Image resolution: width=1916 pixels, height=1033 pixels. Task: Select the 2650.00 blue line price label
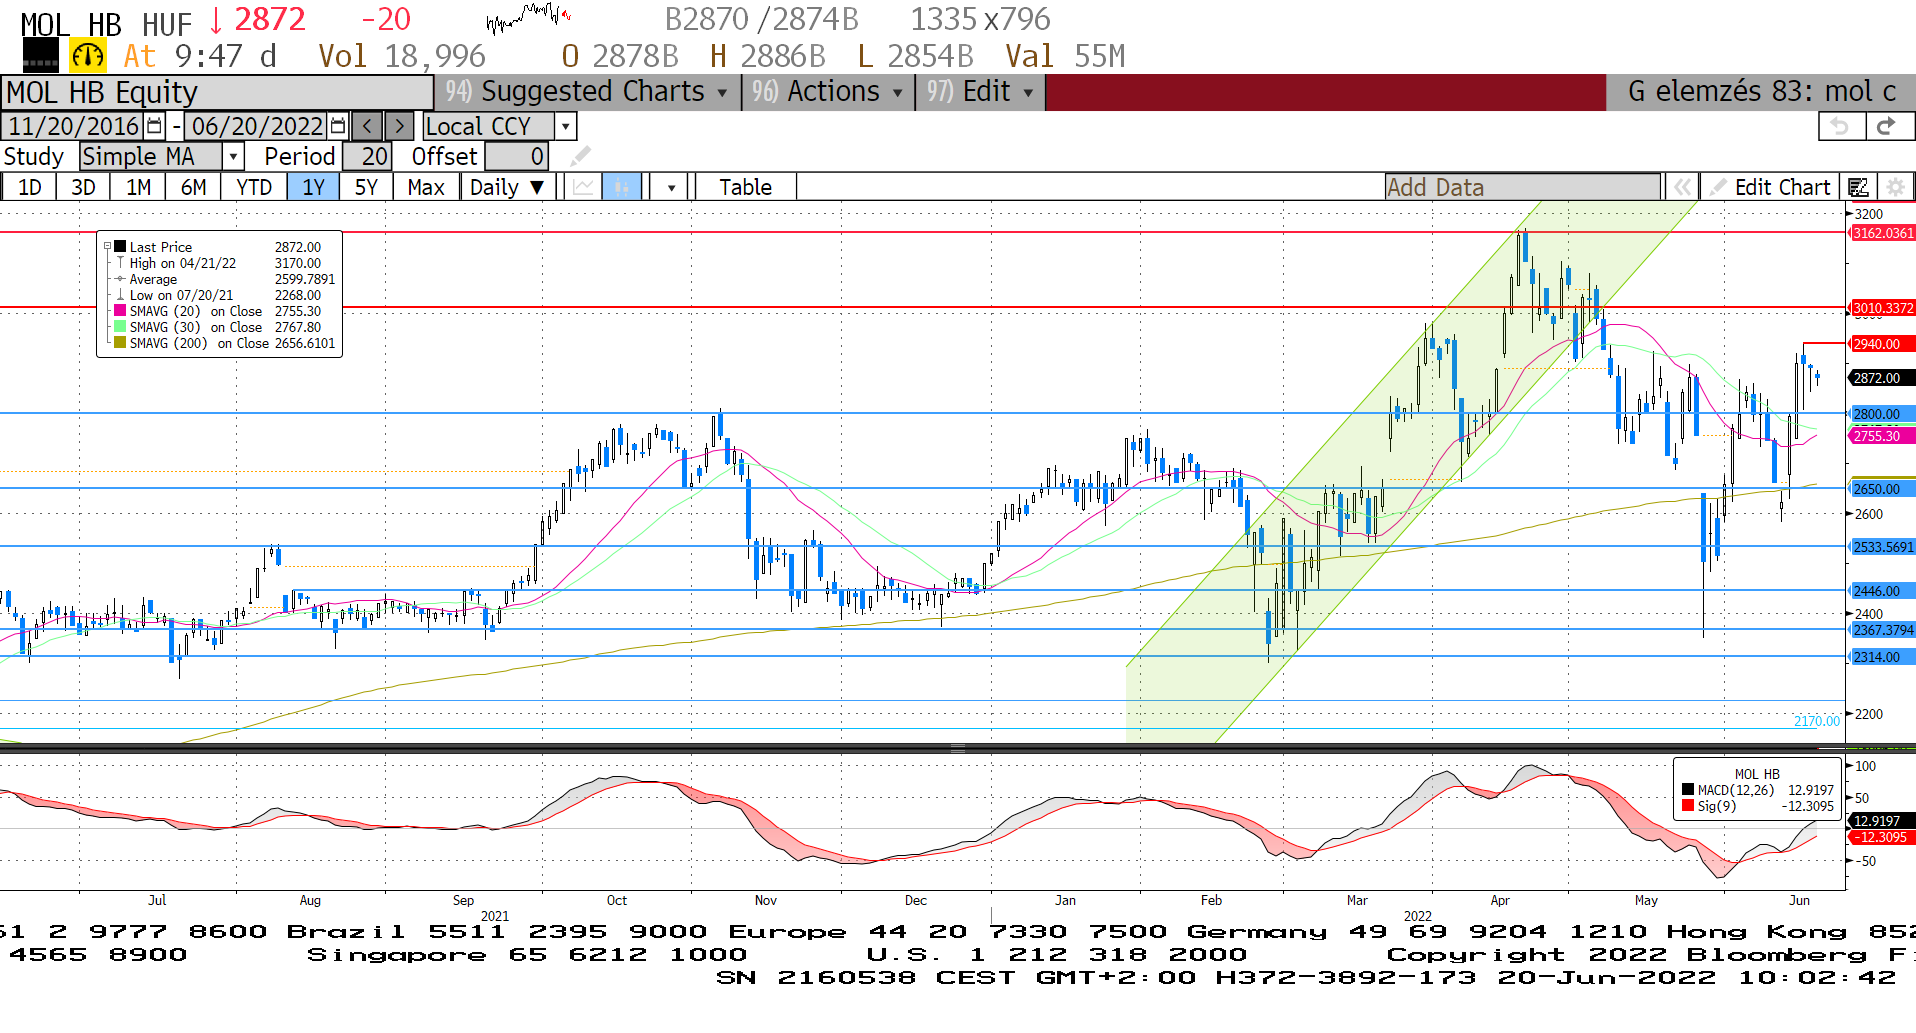pyautogui.click(x=1882, y=489)
